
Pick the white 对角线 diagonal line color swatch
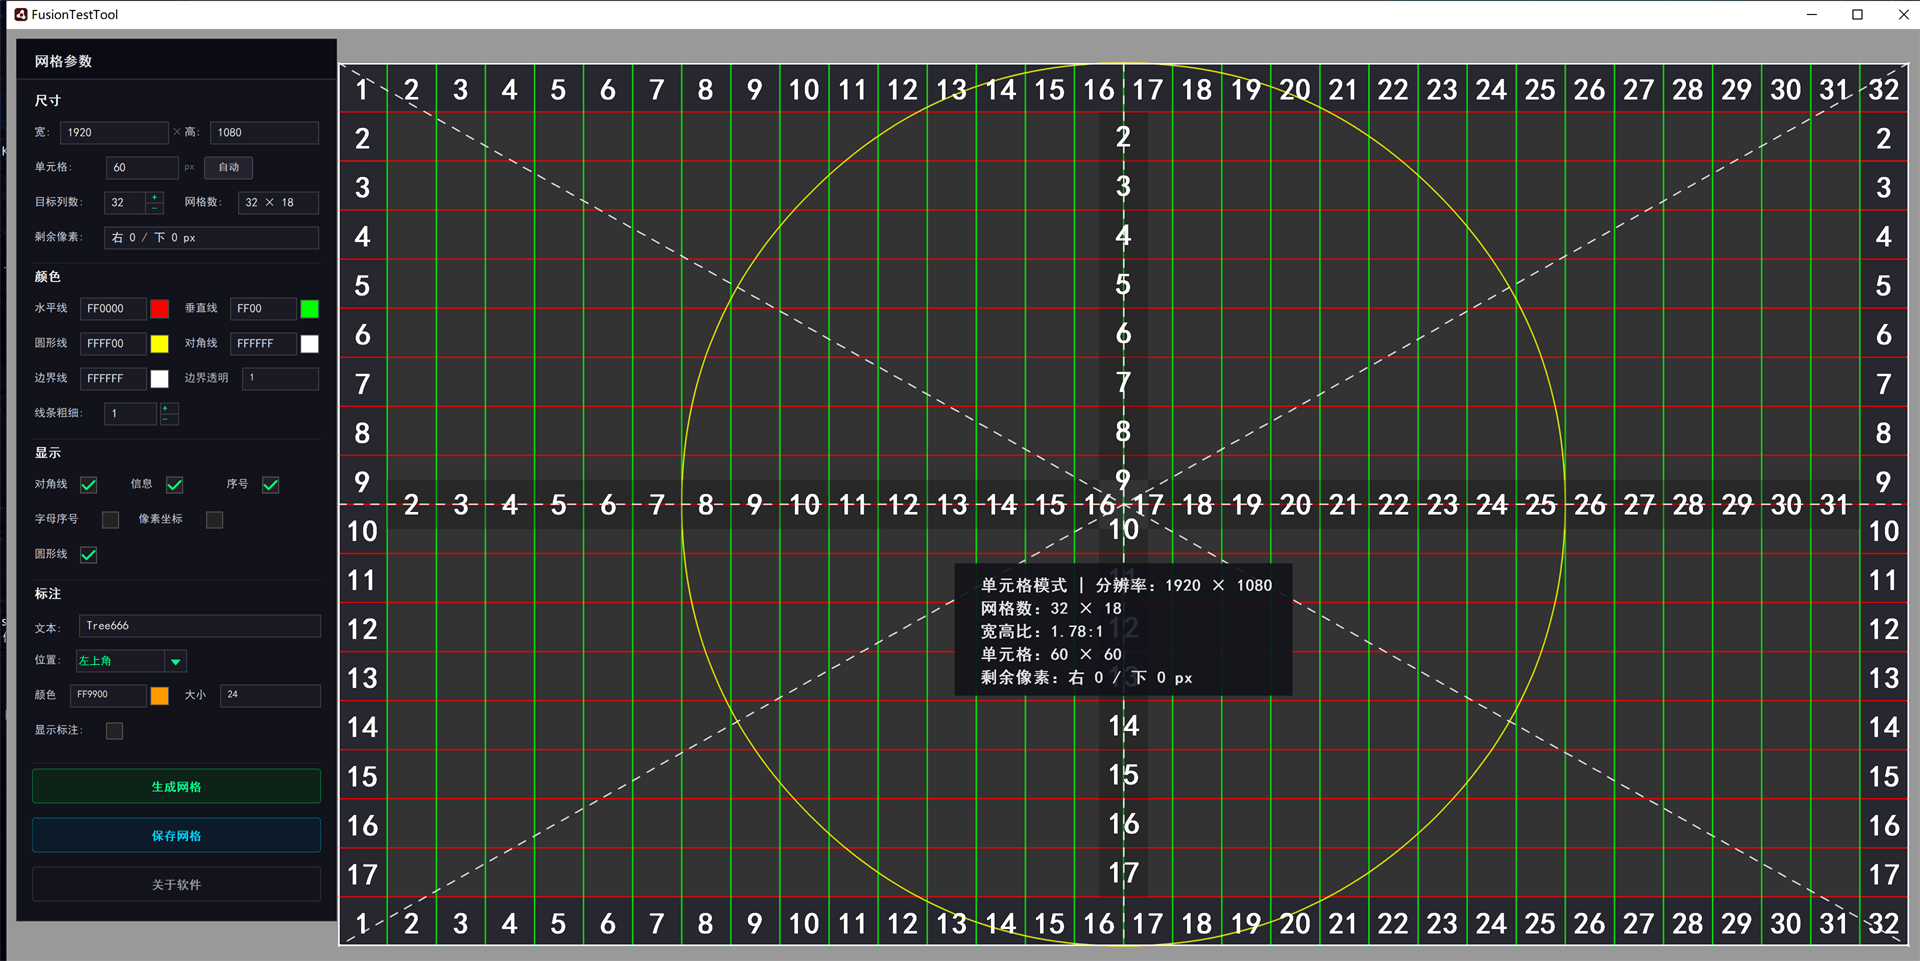310,344
